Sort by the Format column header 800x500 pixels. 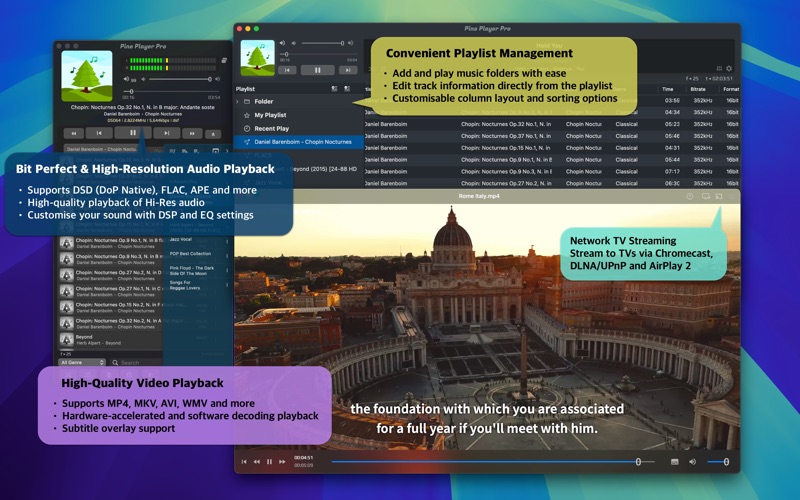(x=730, y=89)
